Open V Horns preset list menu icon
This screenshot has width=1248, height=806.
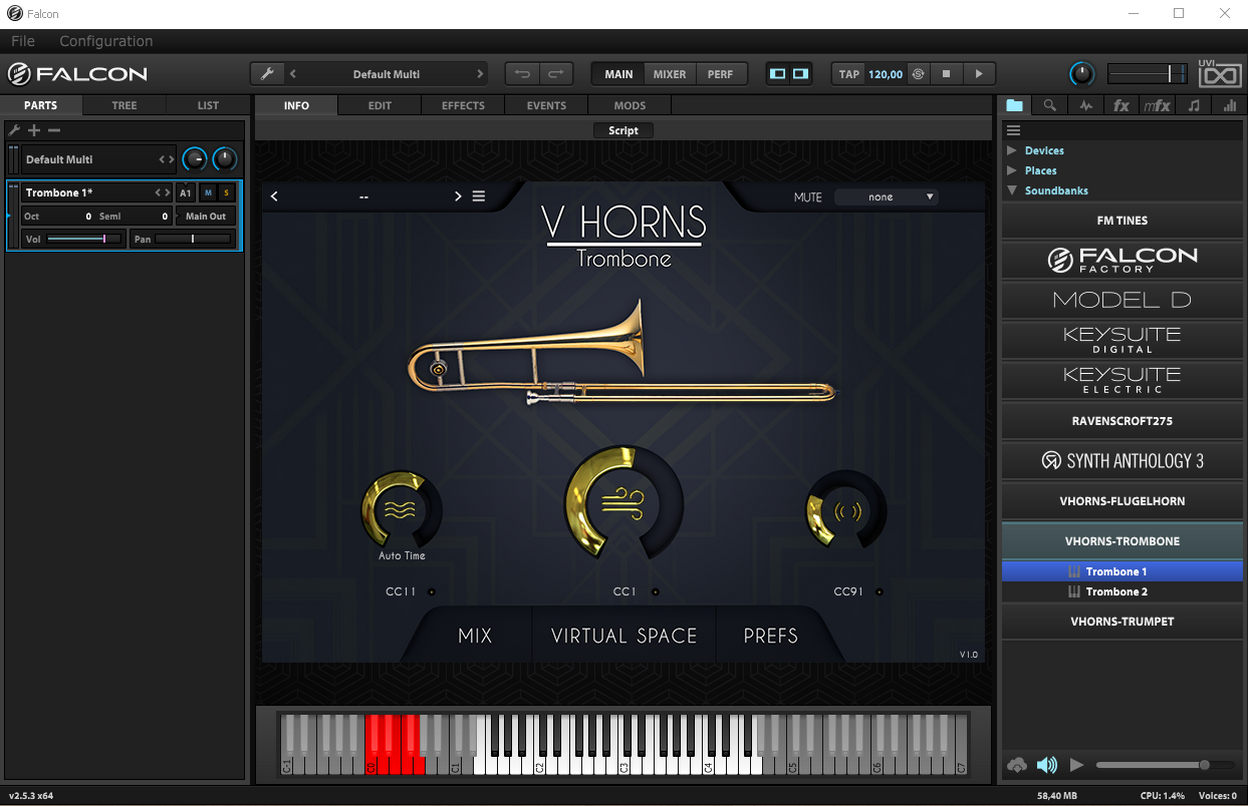pyautogui.click(x=479, y=196)
